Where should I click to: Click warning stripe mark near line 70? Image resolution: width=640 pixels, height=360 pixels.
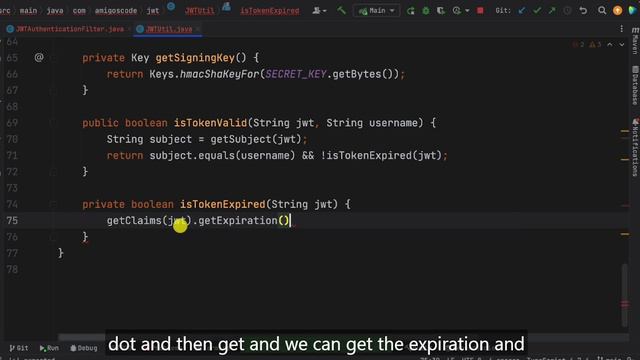(x=625, y=131)
